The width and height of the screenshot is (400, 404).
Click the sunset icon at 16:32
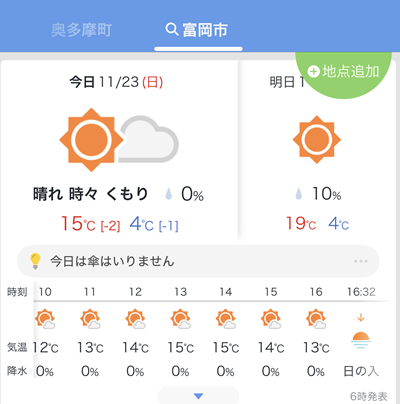click(361, 340)
